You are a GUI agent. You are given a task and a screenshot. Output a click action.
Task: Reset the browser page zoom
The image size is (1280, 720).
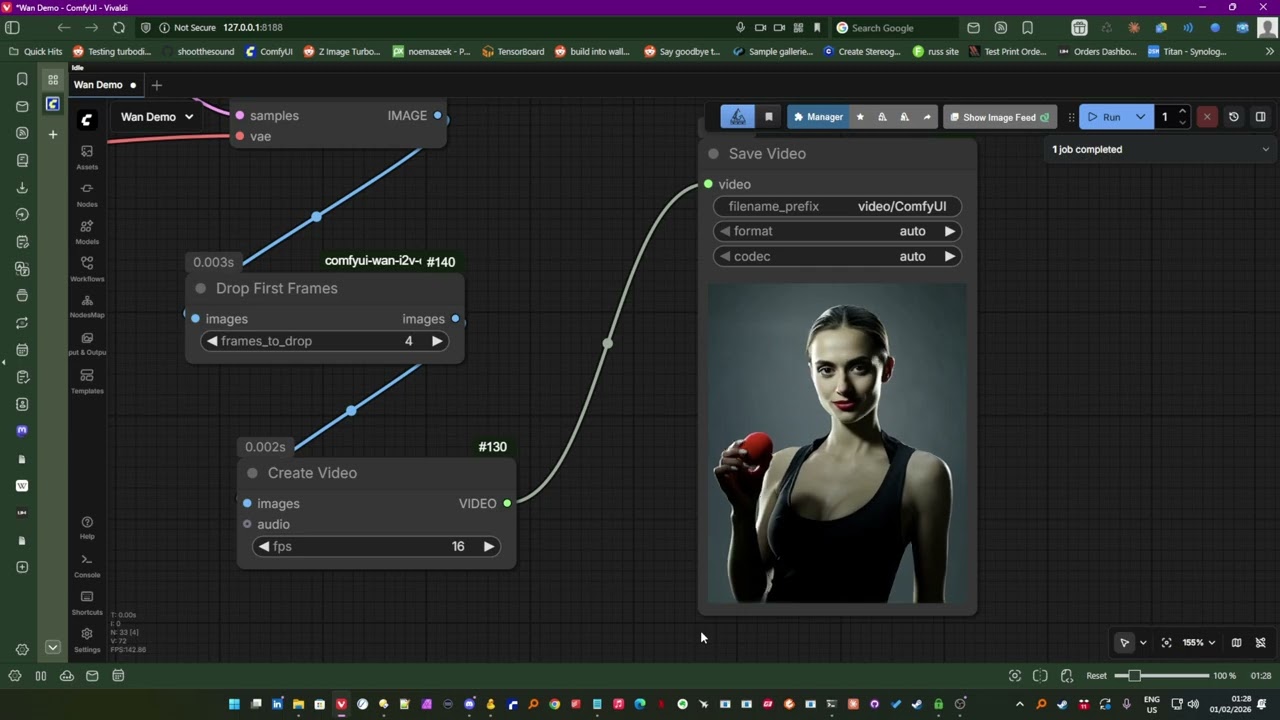[1097, 676]
